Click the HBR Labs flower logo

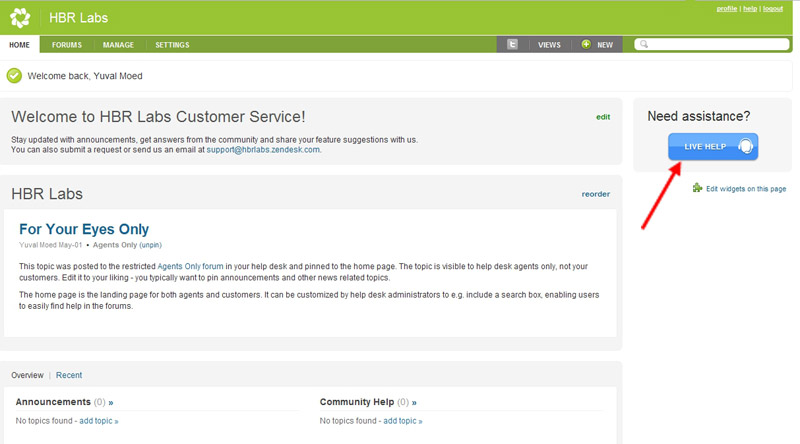click(x=20, y=18)
